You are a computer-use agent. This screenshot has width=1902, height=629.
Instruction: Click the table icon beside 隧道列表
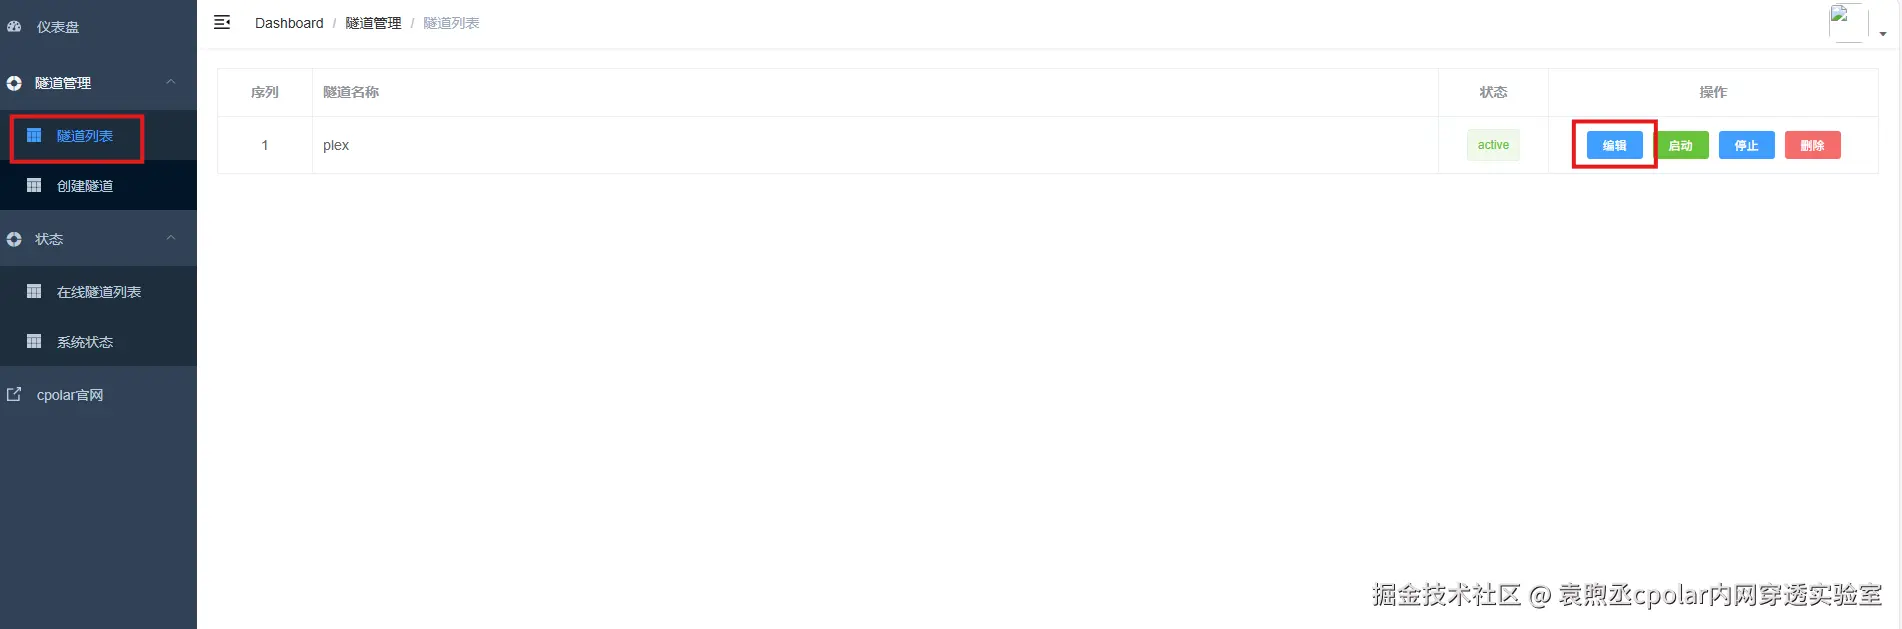coord(34,135)
